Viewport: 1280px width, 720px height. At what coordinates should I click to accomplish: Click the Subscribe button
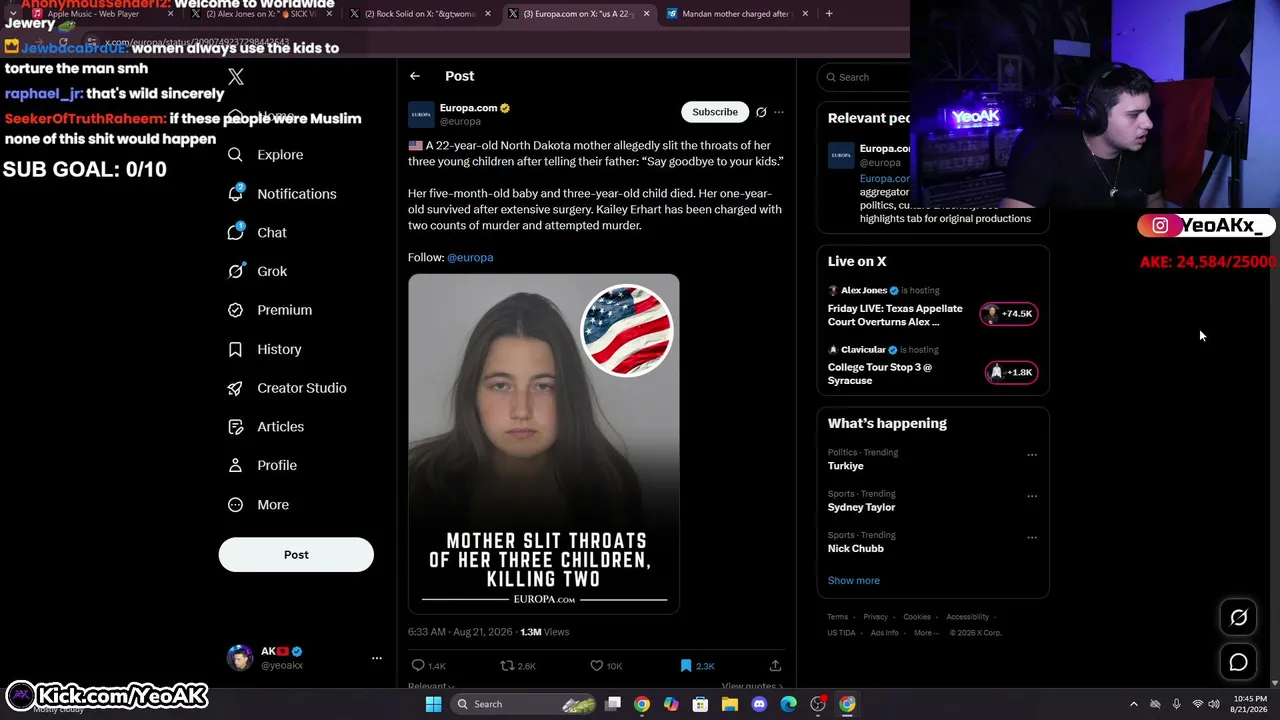click(715, 112)
